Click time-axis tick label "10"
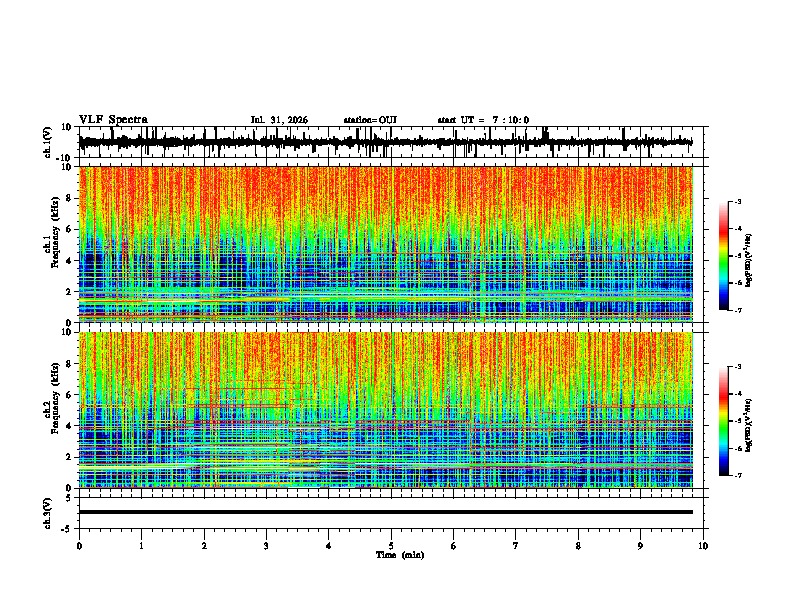The image size is (792, 612). point(703,546)
